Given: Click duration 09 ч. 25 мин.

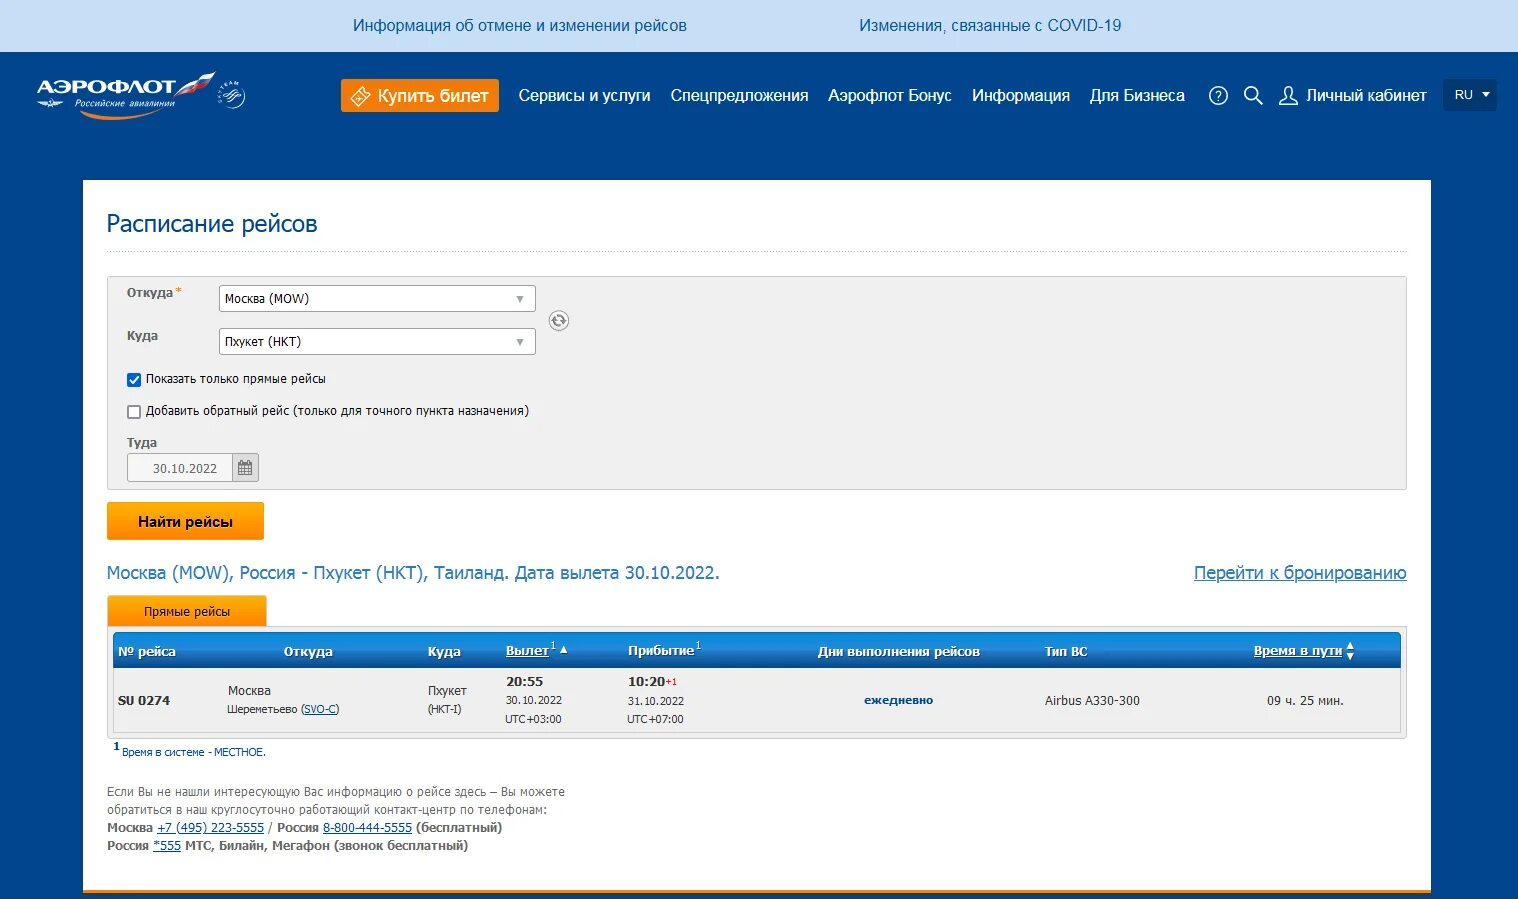Looking at the screenshot, I should tap(1305, 701).
